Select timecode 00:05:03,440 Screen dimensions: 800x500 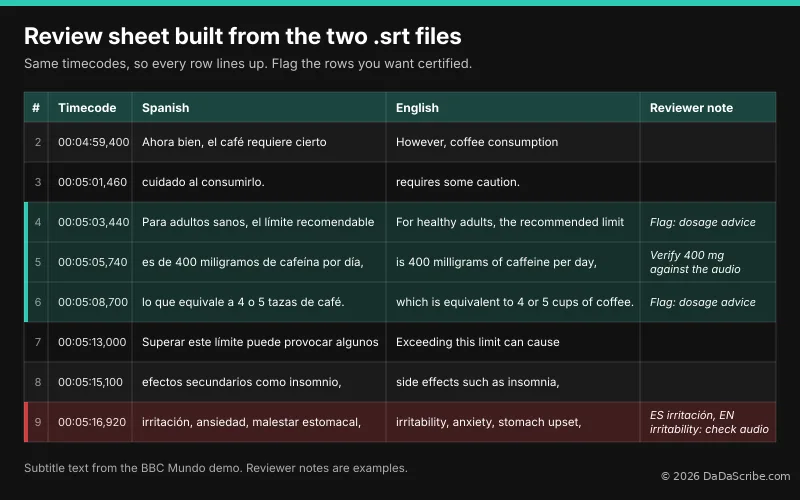[93, 222]
